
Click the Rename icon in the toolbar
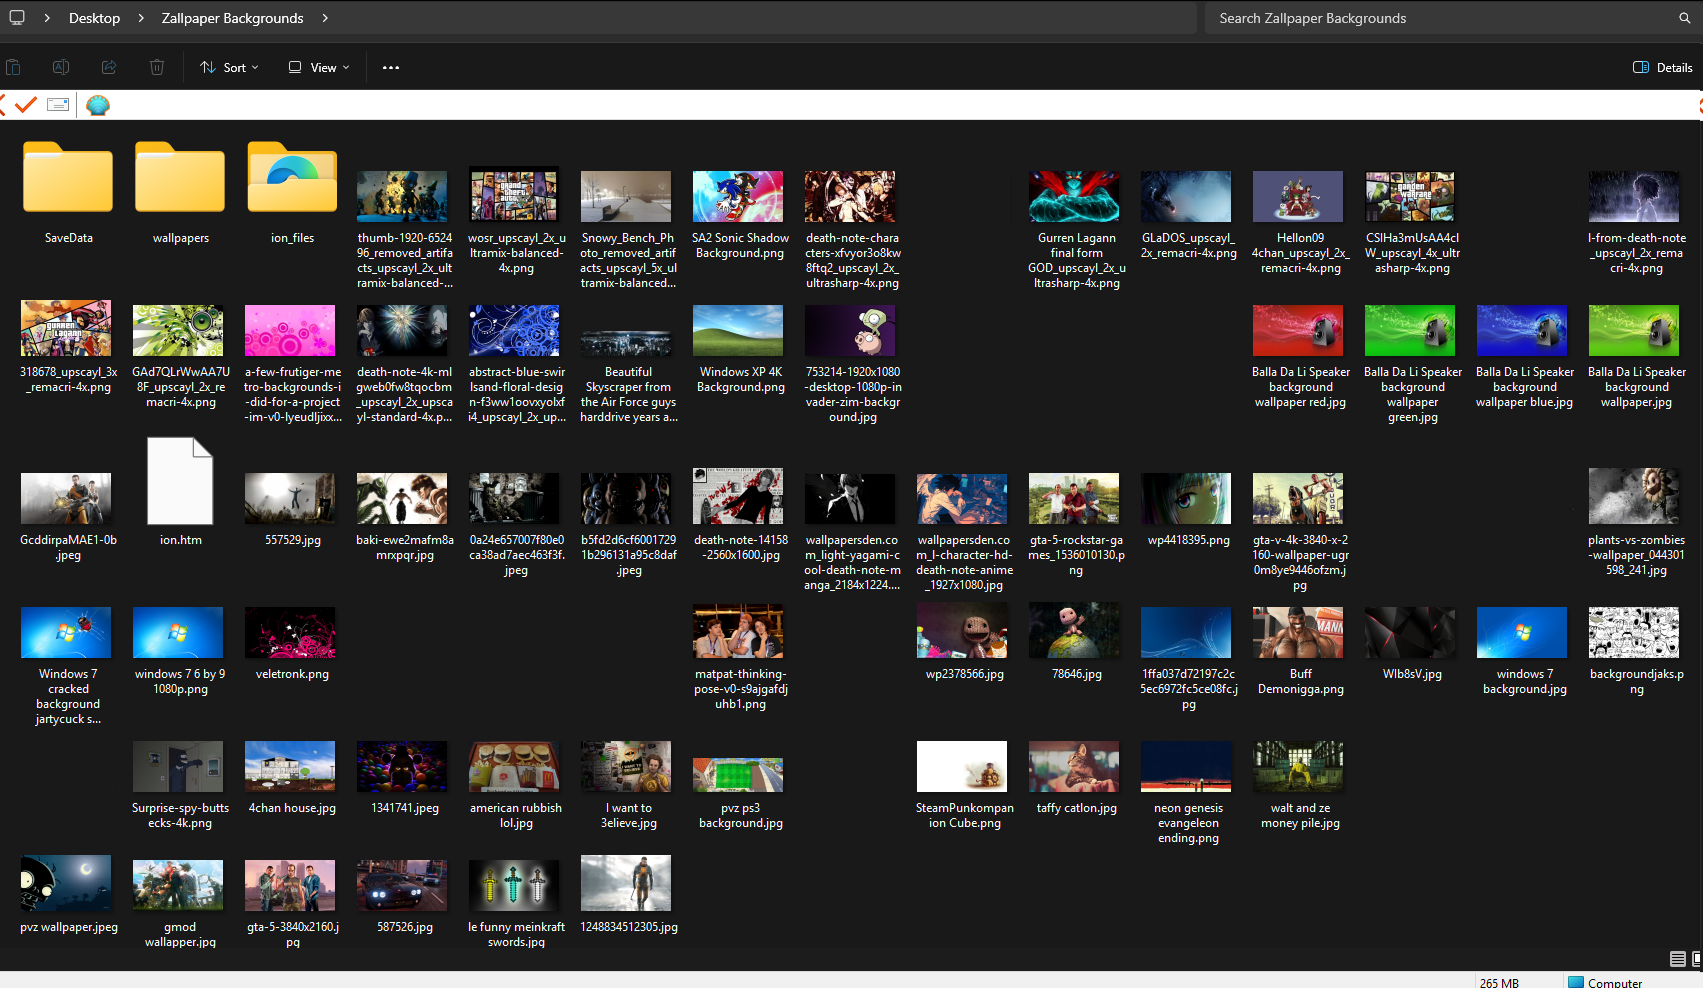[x=61, y=67]
